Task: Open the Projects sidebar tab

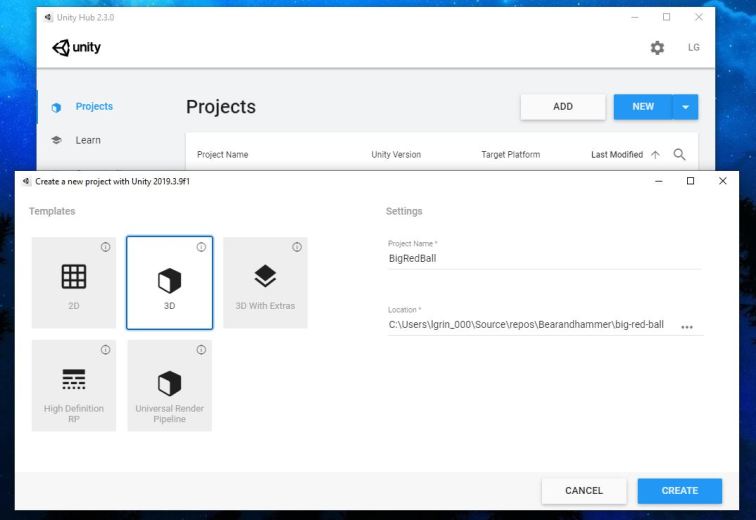Action: 94,107
